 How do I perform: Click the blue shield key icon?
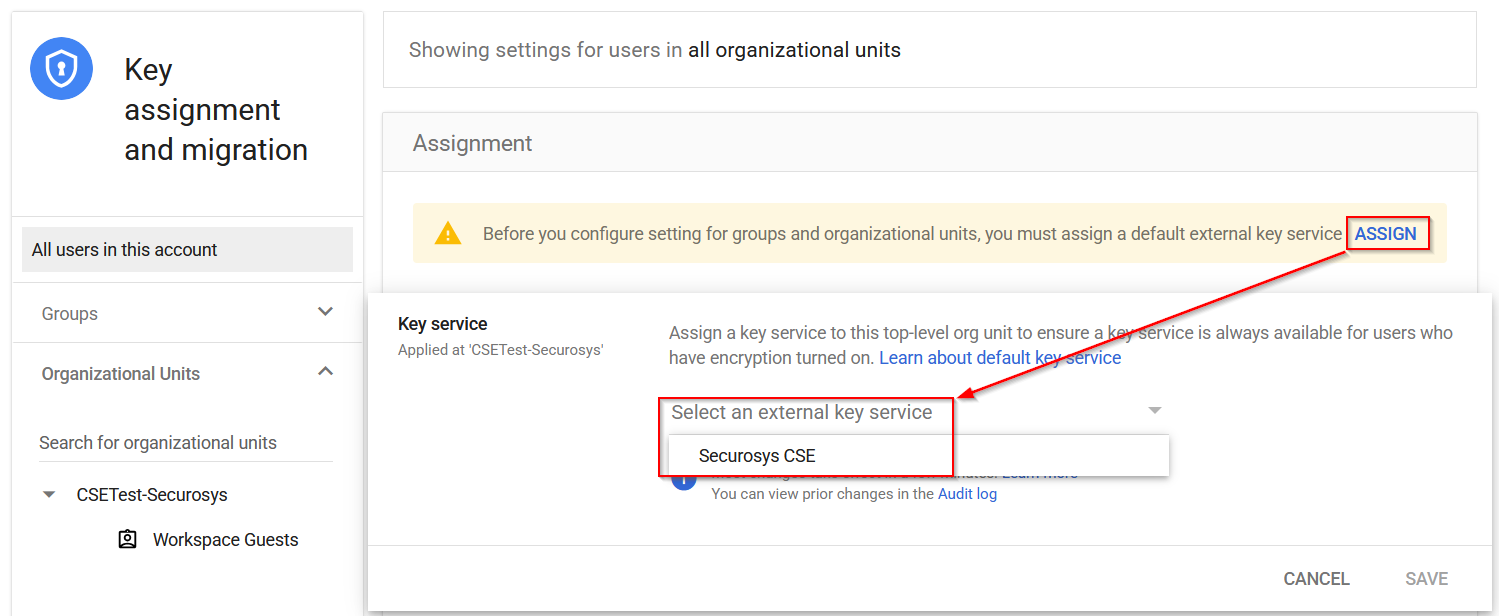click(62, 69)
